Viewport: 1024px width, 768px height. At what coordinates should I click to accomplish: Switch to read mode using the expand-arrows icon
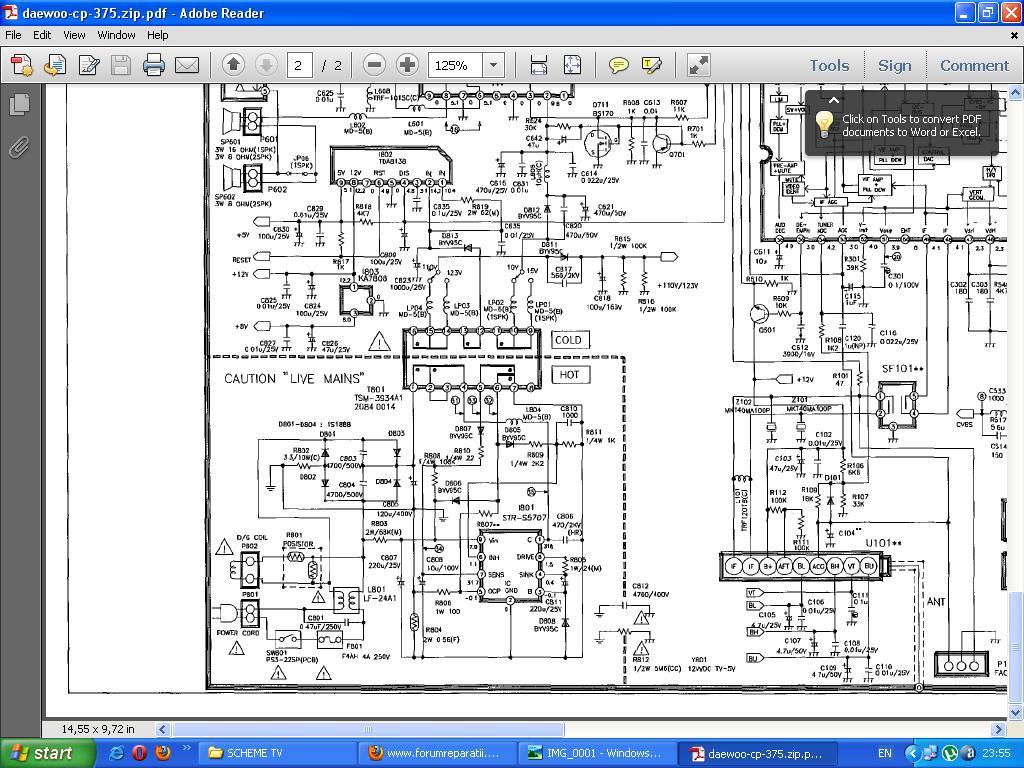click(x=699, y=65)
